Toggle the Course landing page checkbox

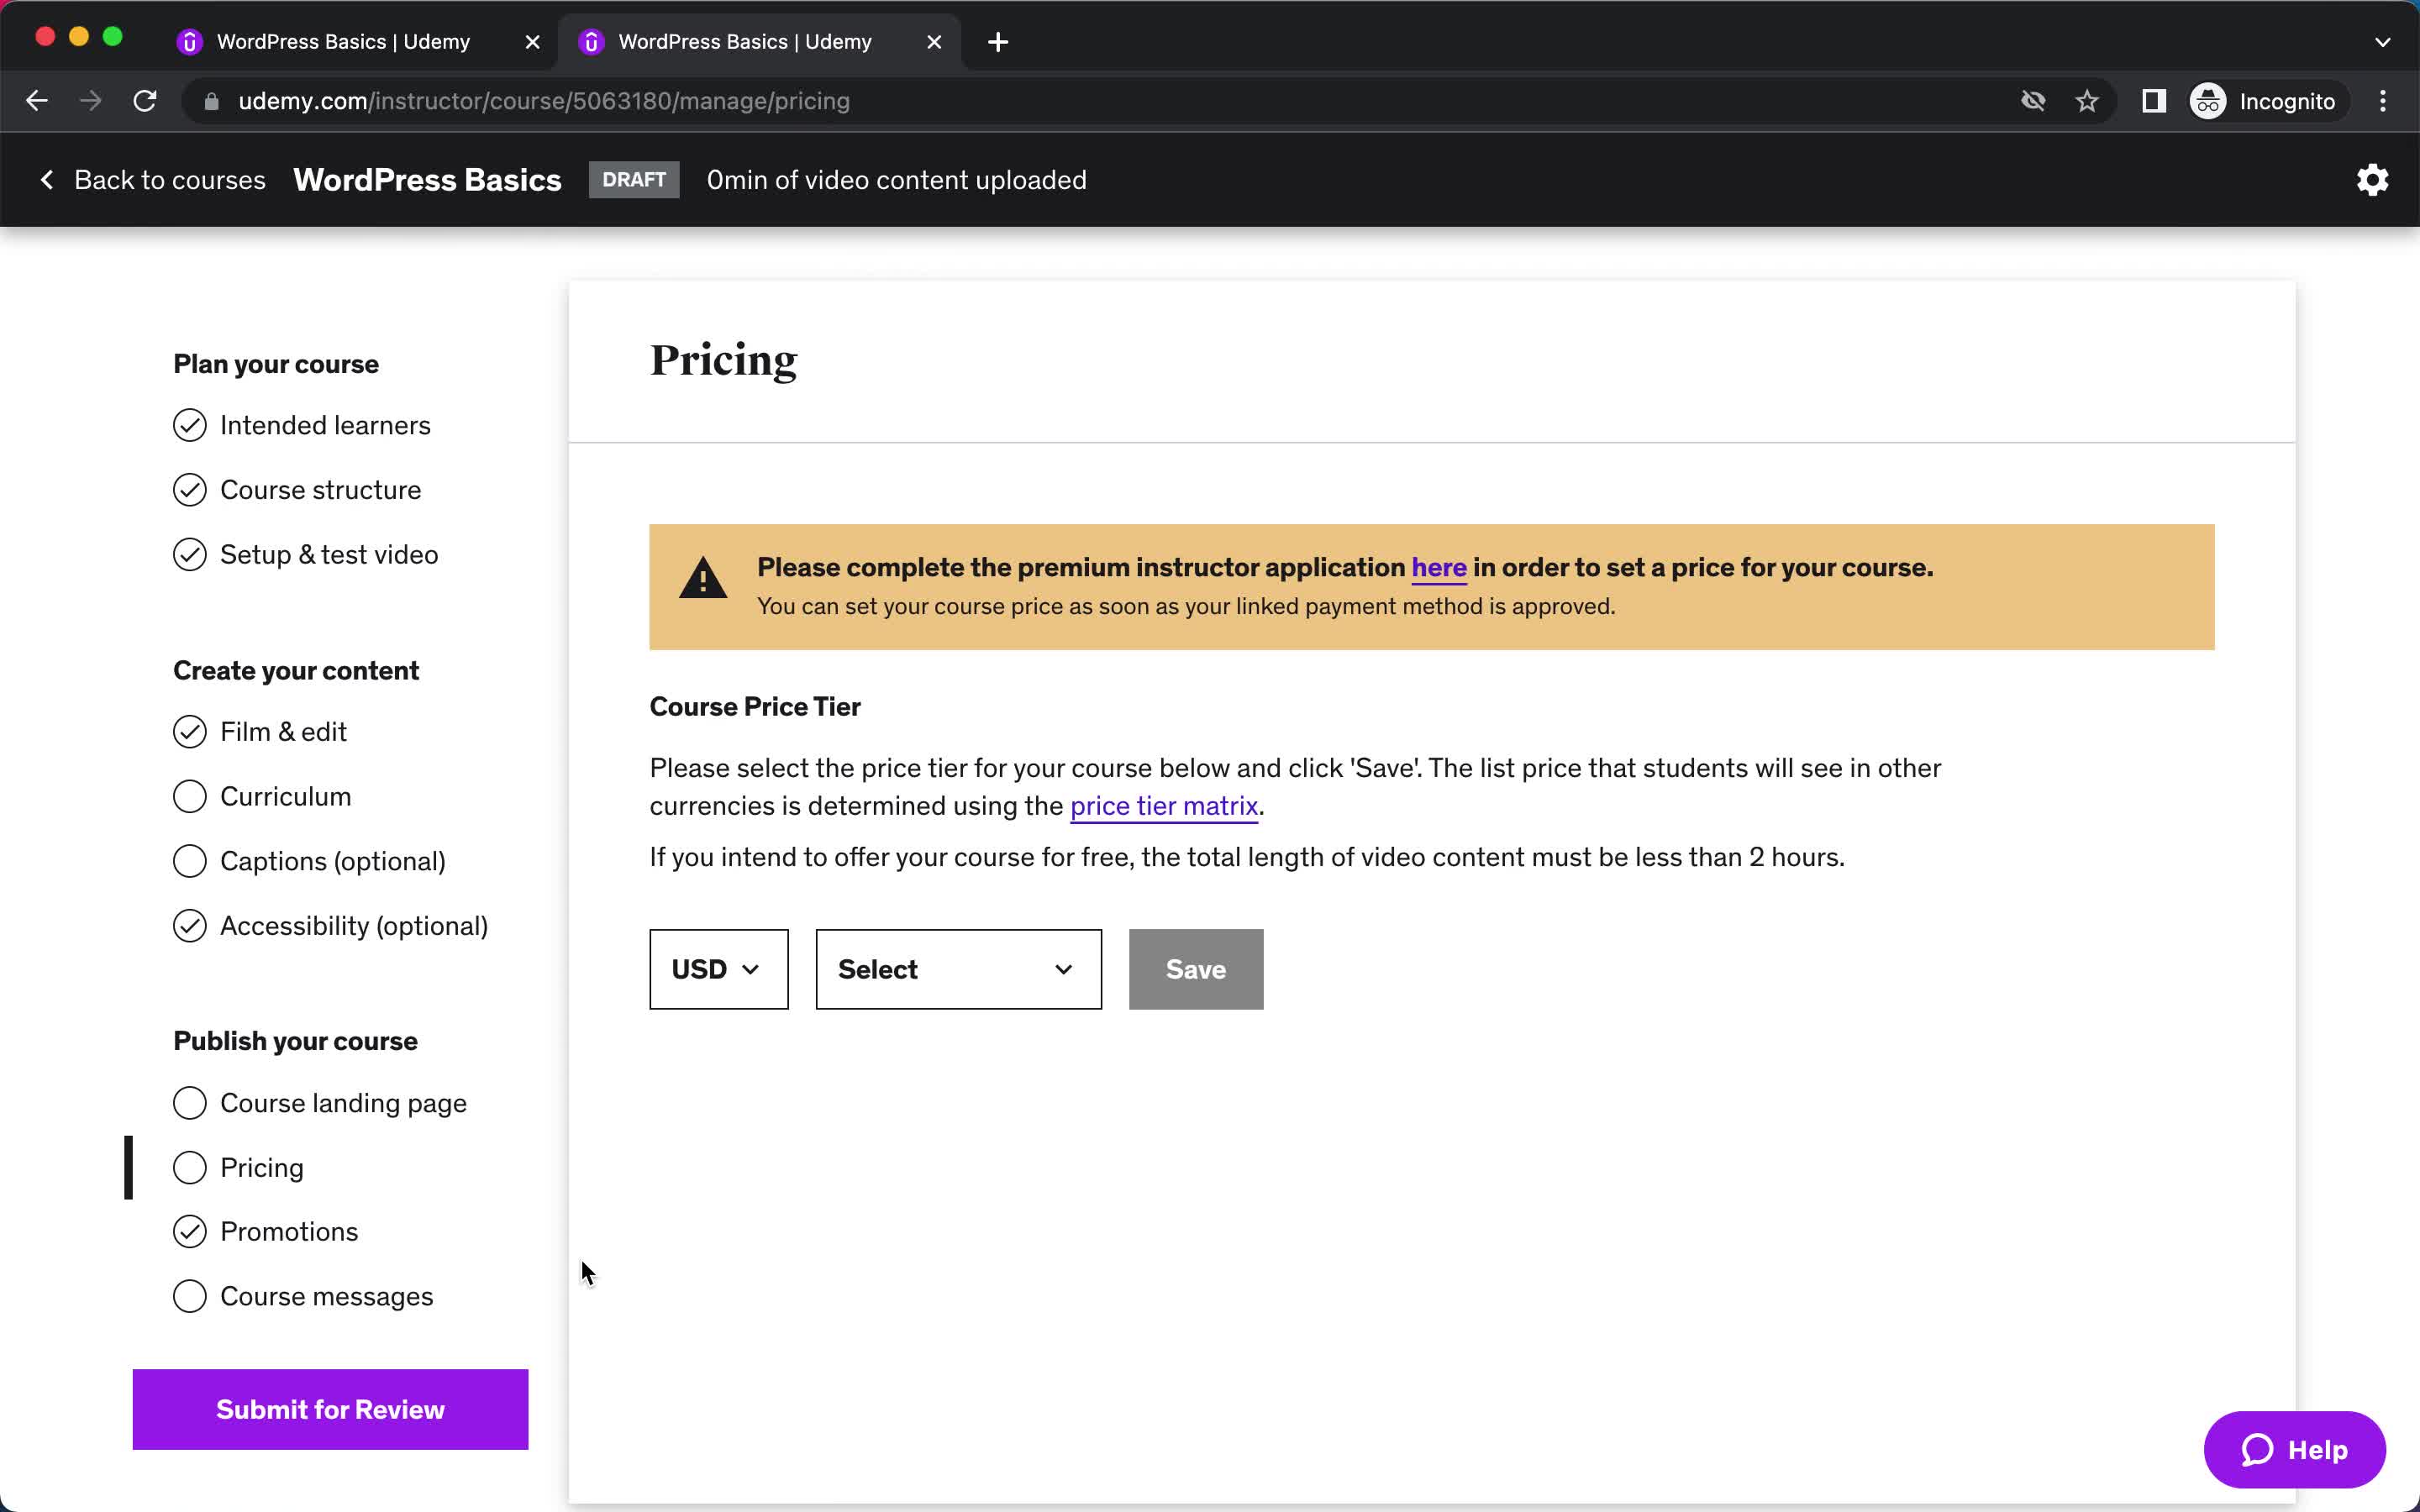coord(188,1103)
